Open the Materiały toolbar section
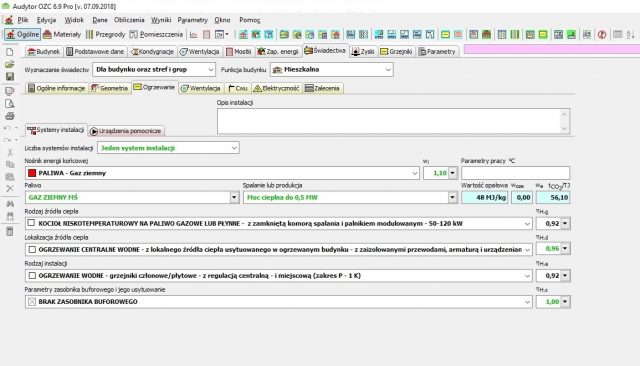 (62, 35)
